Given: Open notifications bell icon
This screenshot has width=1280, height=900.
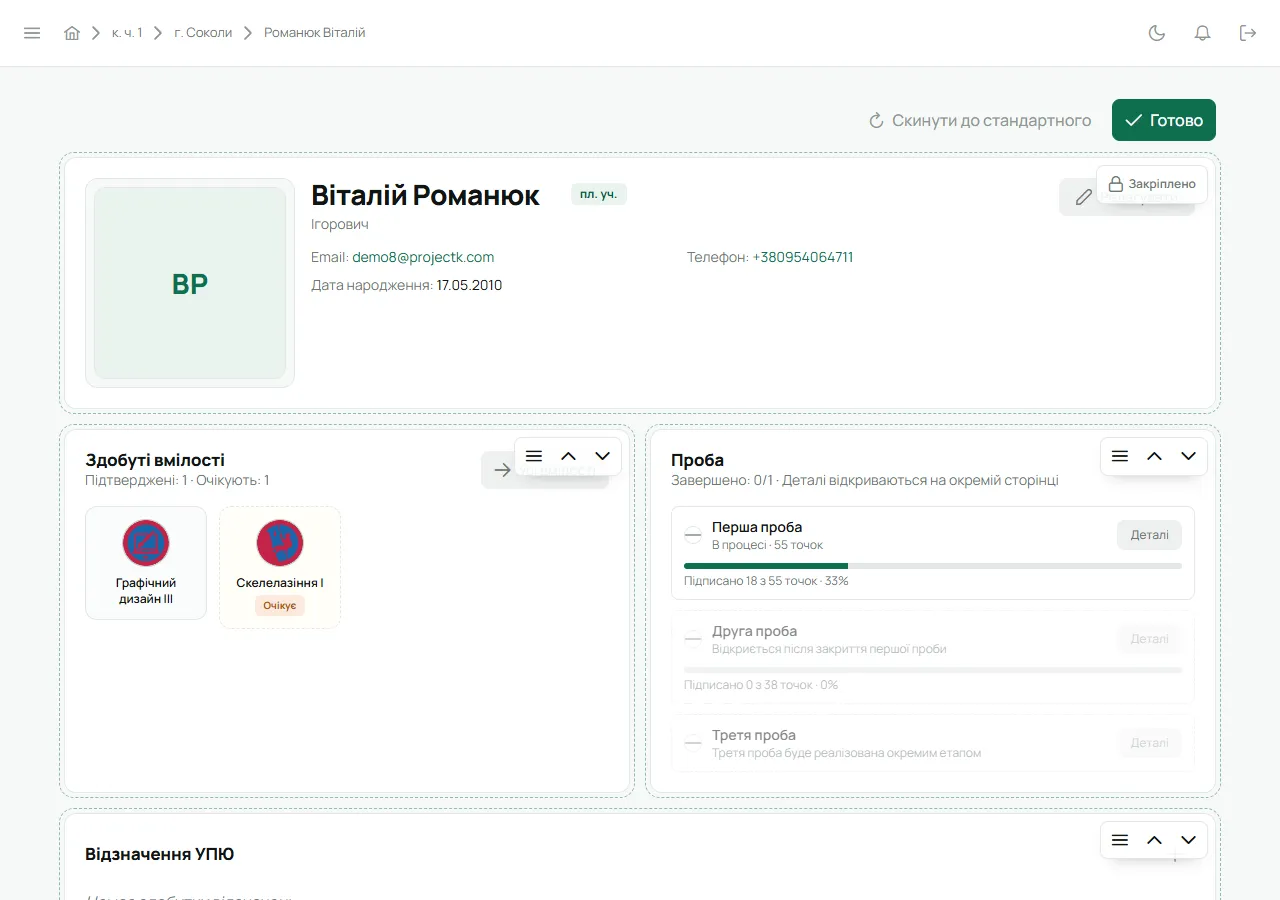Looking at the screenshot, I should click(x=1203, y=33).
